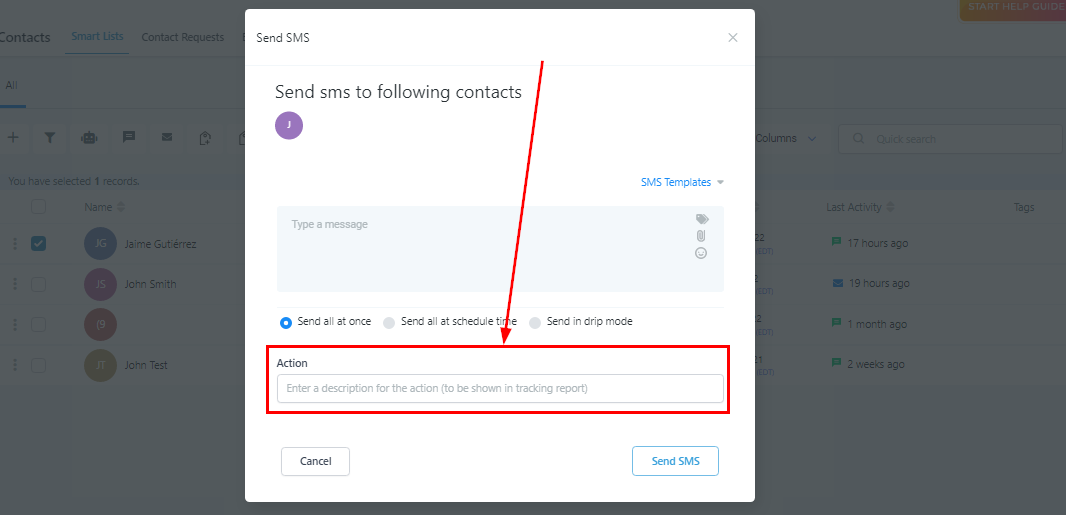The width and height of the screenshot is (1066, 515).
Task: Open the Contact Requests tab
Action: click(182, 37)
